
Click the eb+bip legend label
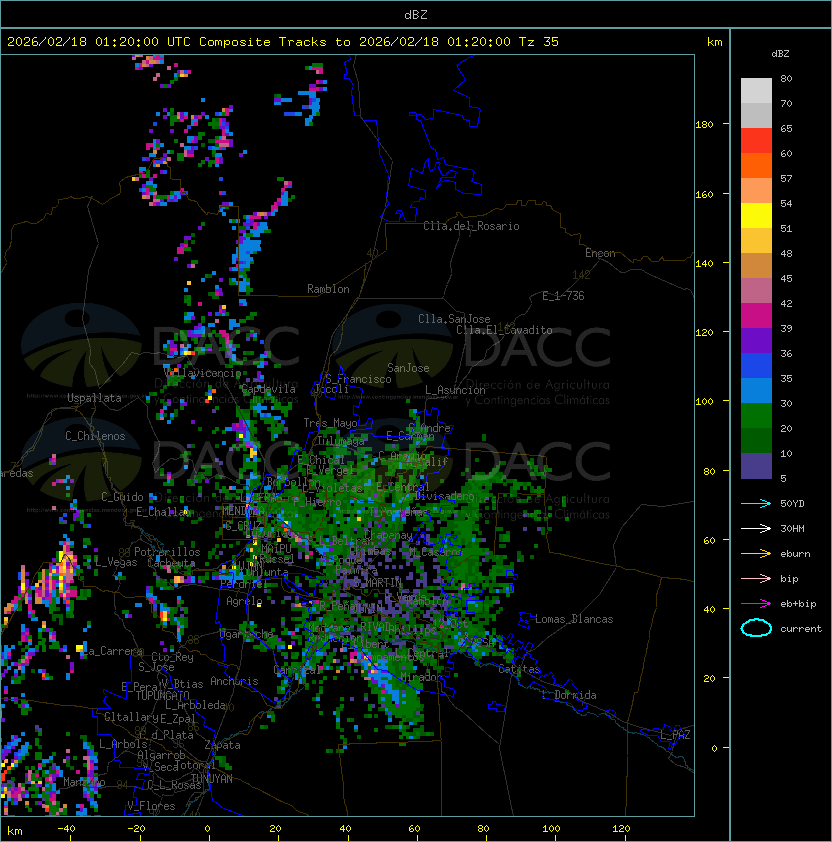point(798,604)
